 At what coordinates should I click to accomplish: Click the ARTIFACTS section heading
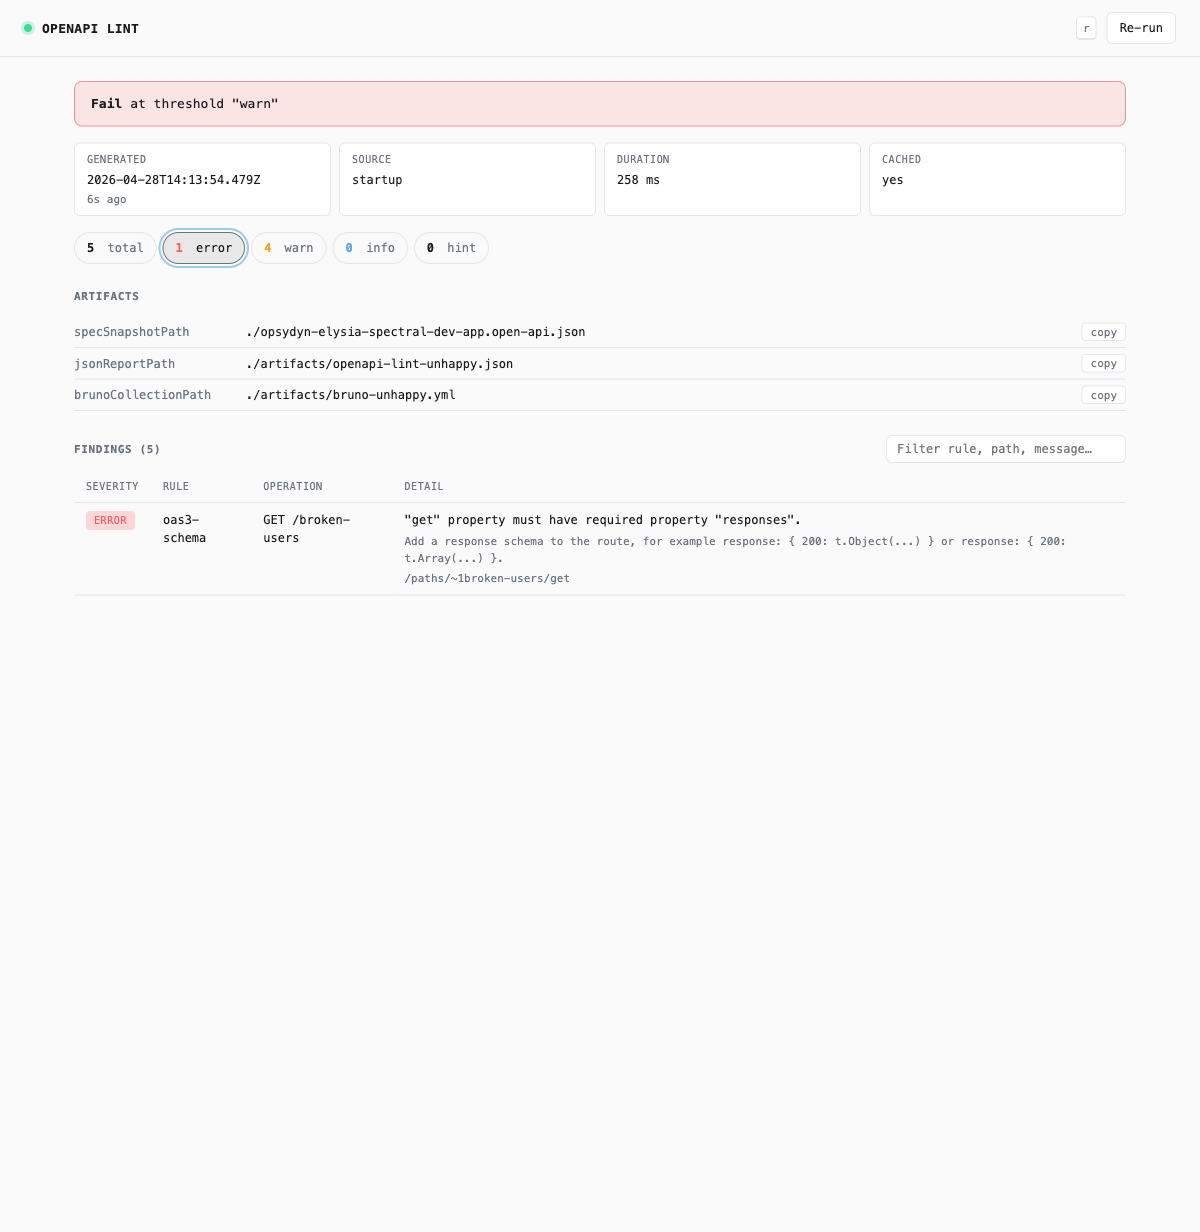(107, 296)
